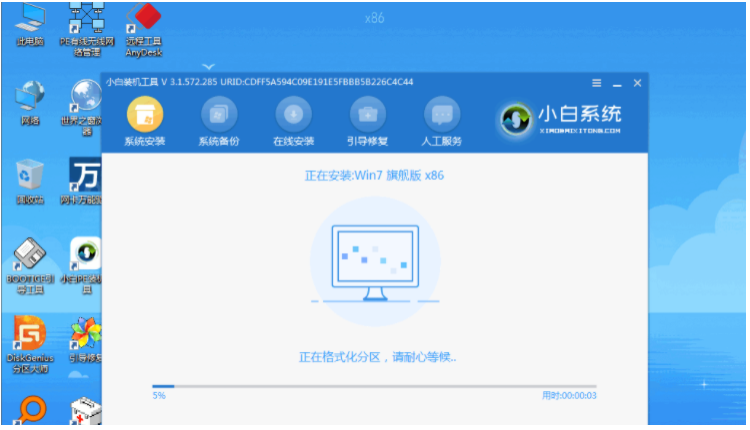Open 网卡万能 driver desktop icon

(82, 182)
